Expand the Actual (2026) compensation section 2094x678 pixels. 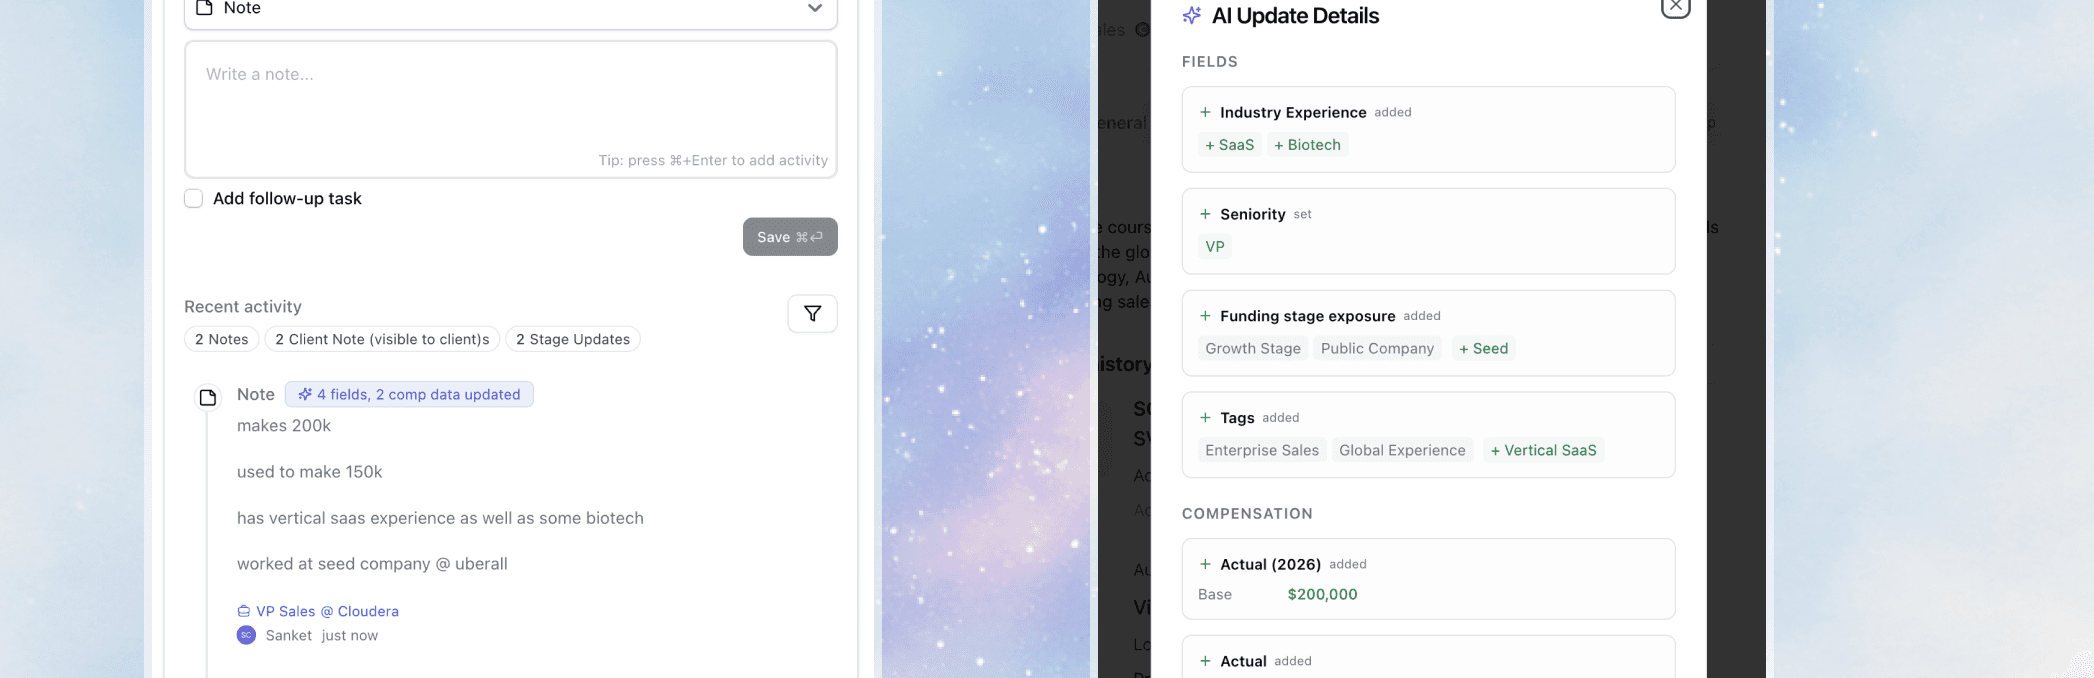click(1205, 563)
